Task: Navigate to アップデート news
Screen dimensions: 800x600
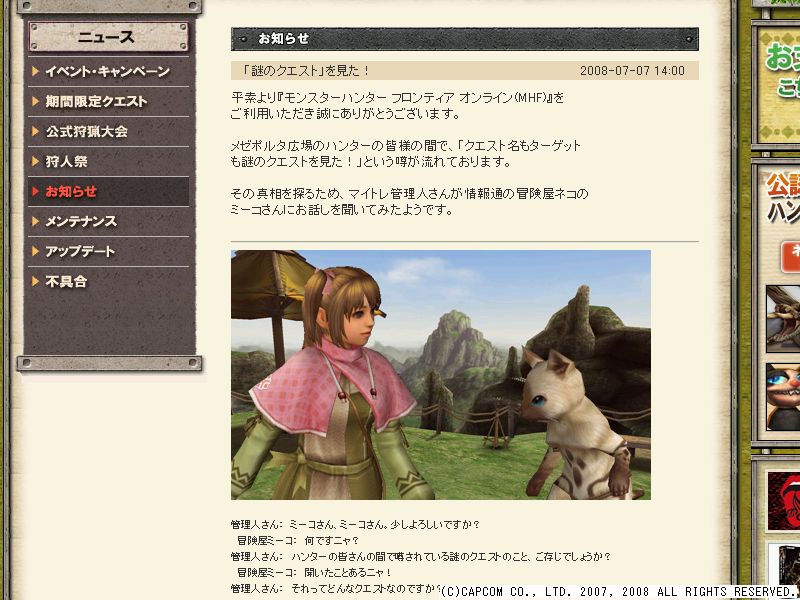Action: (108, 252)
